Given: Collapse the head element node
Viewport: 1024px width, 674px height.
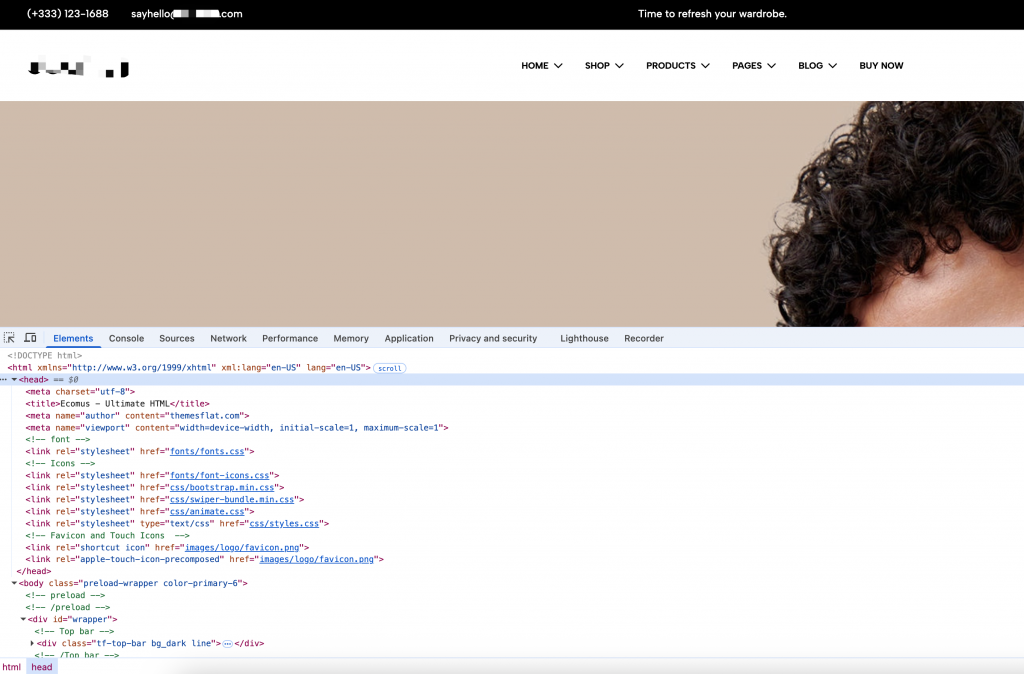Looking at the screenshot, I should 14,379.
